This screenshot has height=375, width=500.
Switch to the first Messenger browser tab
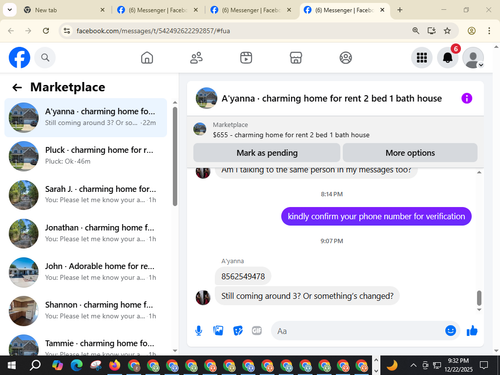(x=157, y=10)
